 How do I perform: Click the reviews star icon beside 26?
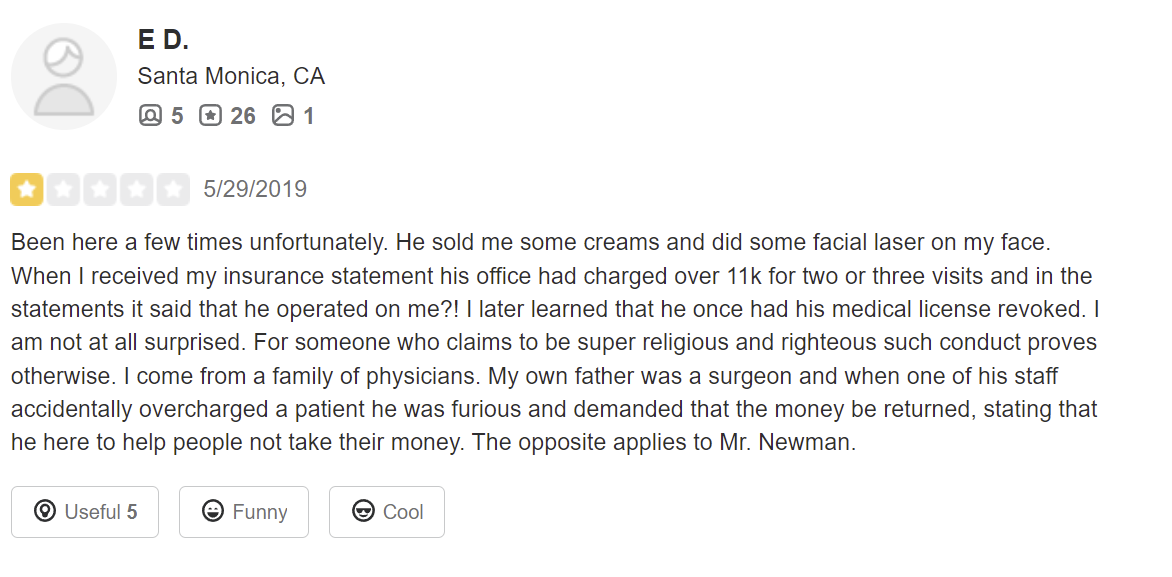pyautogui.click(x=210, y=116)
